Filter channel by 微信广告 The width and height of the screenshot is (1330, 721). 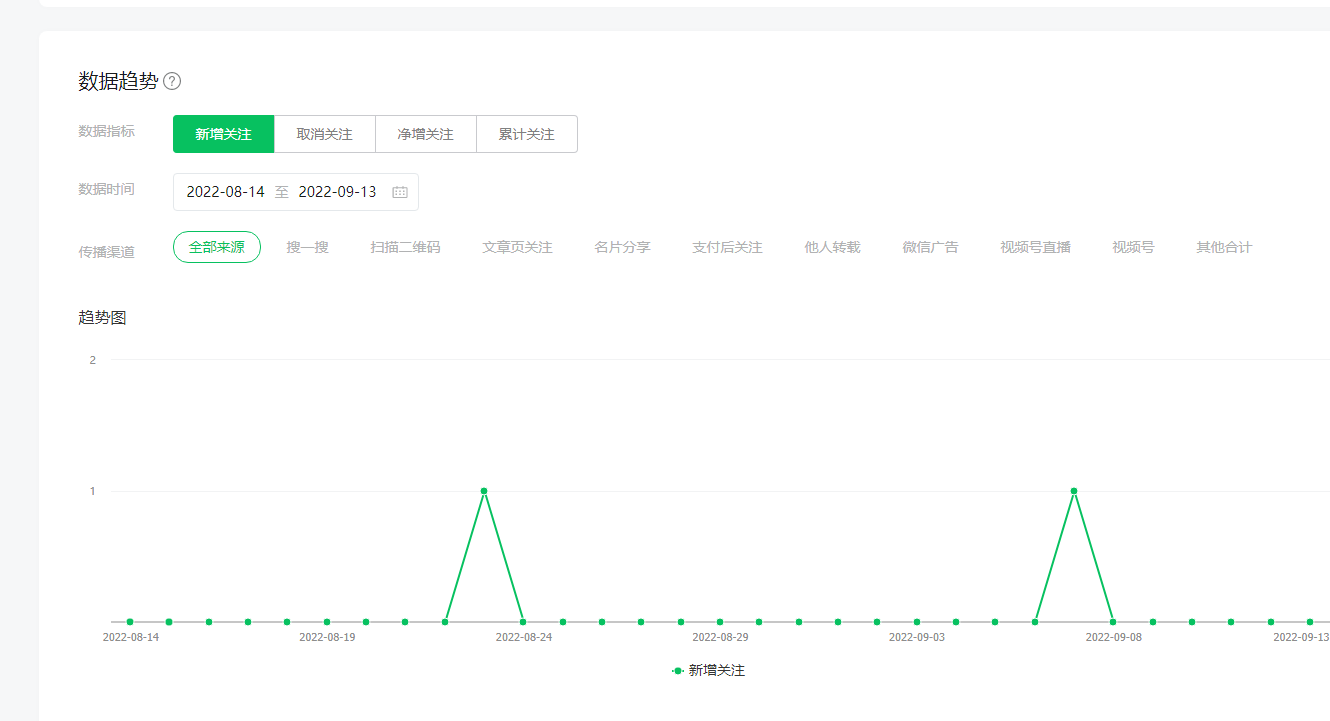tap(930, 247)
